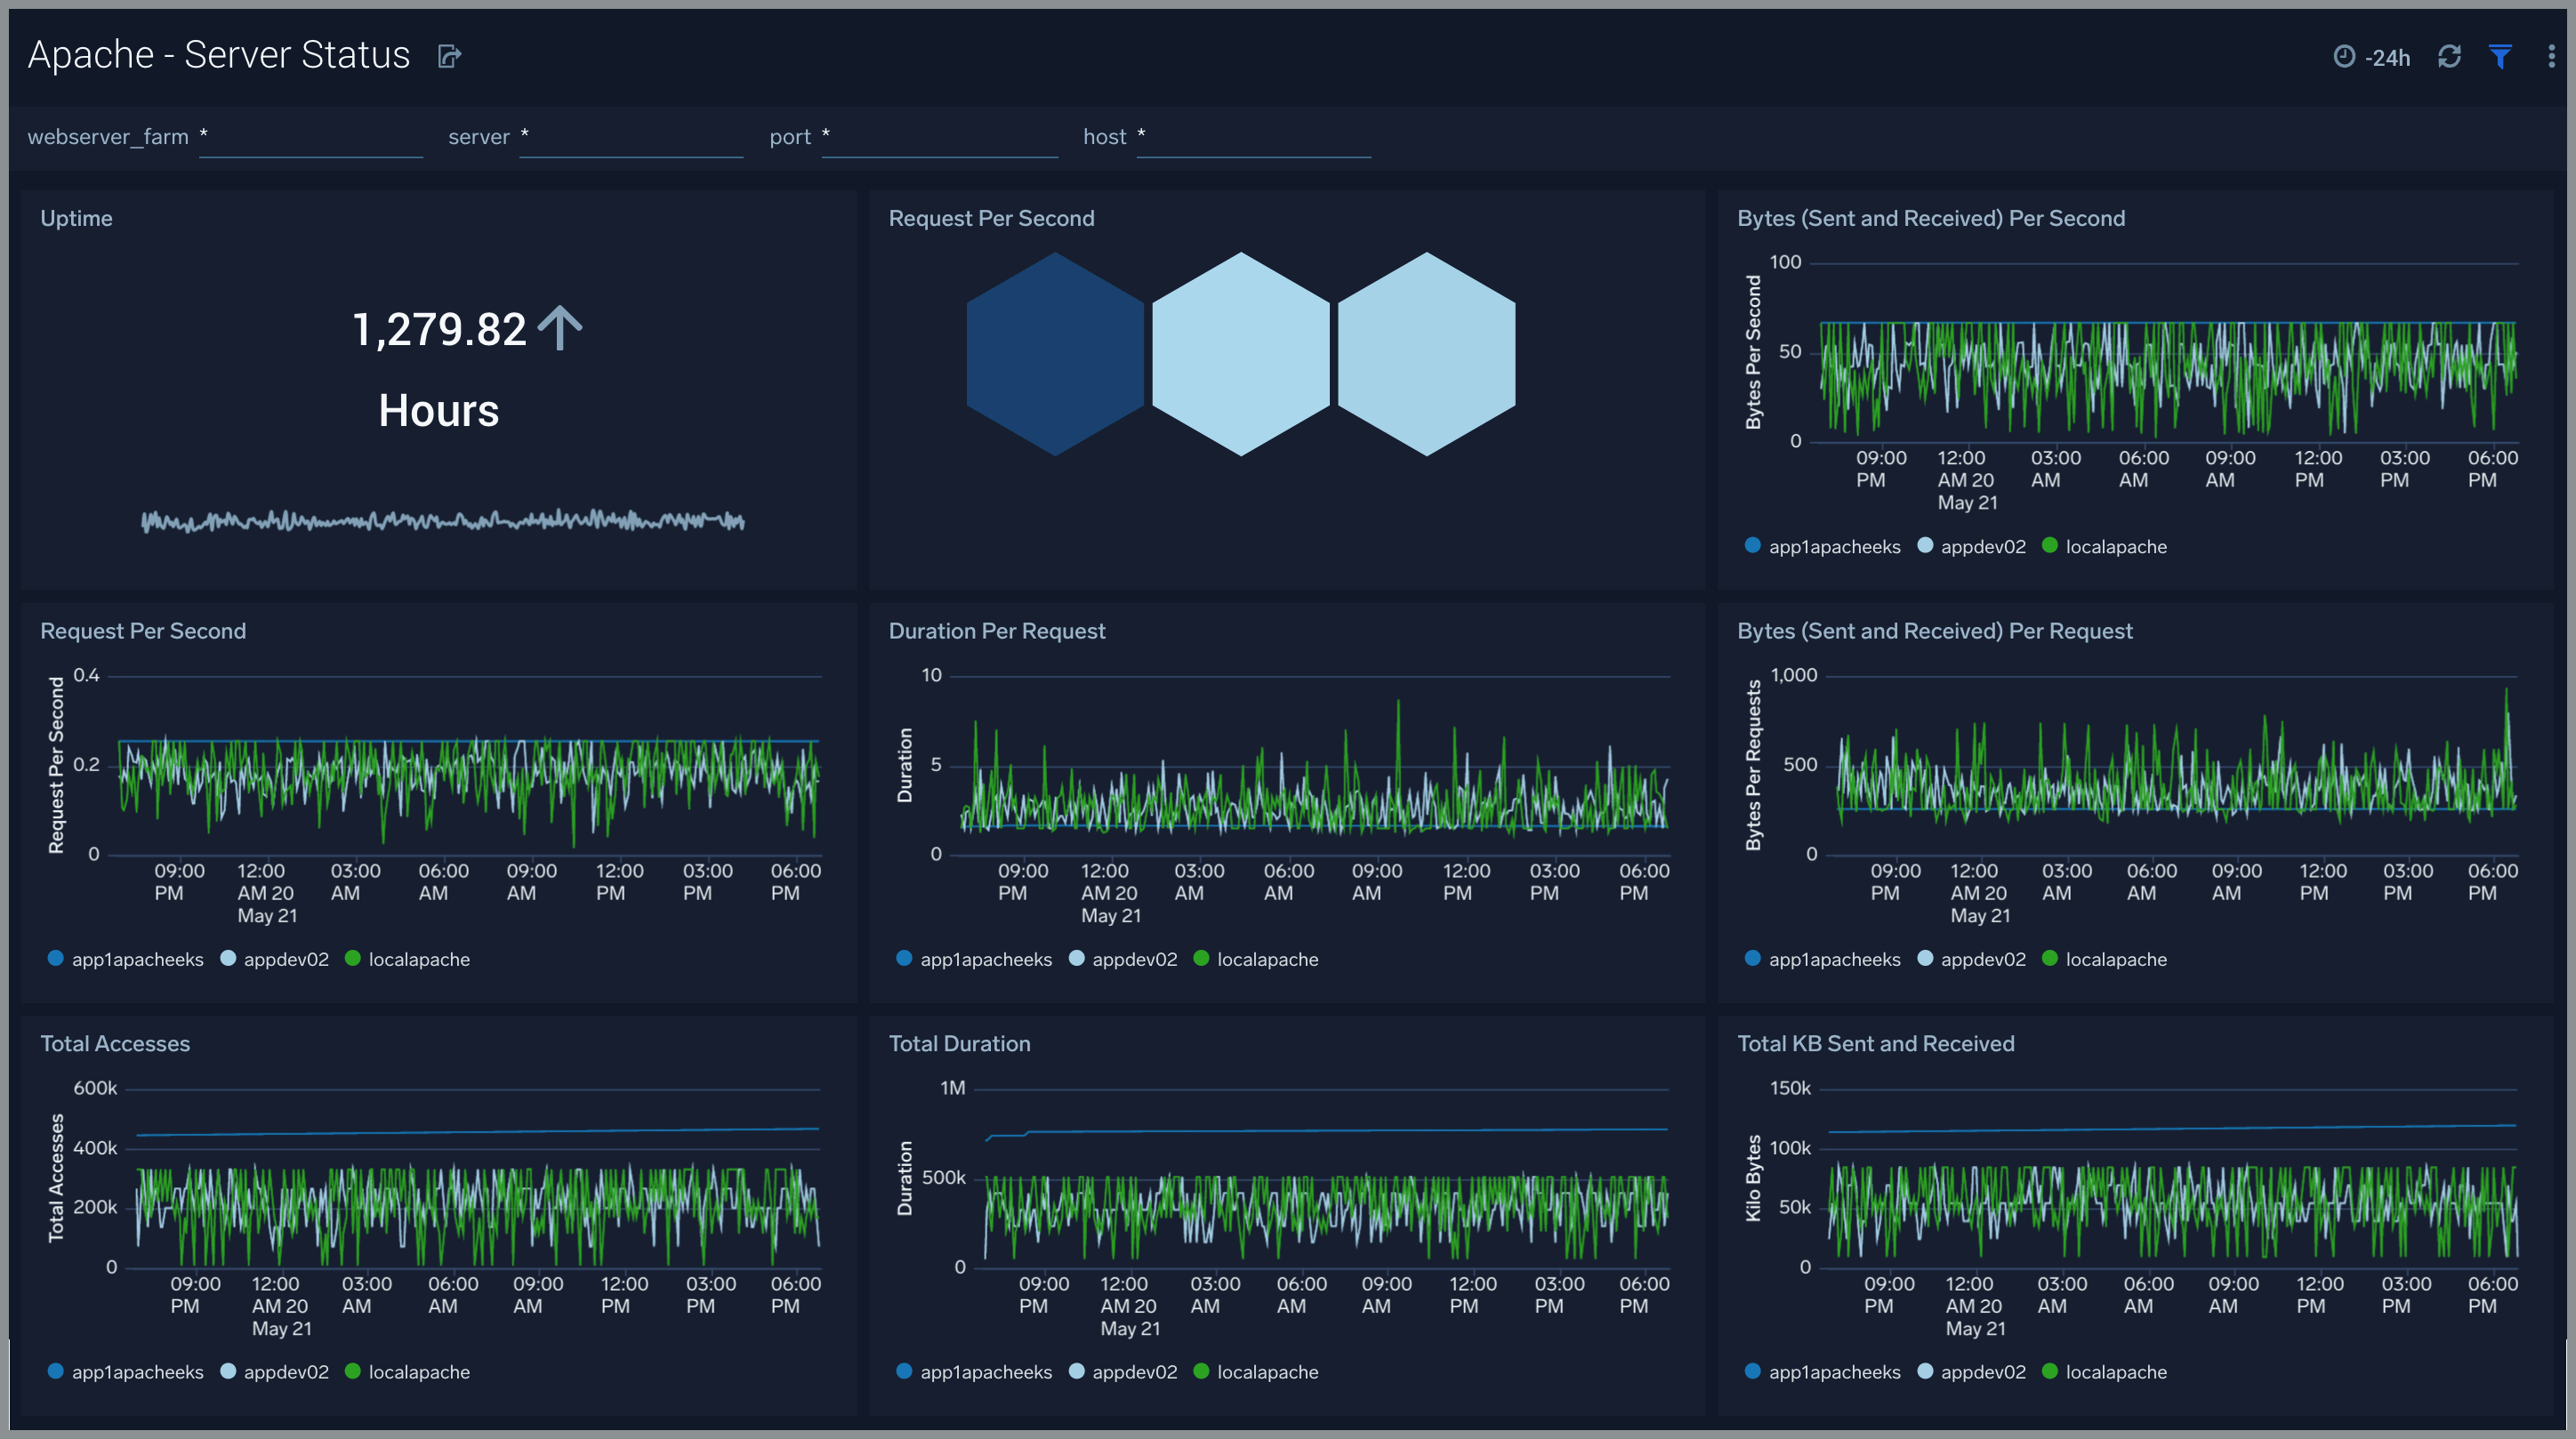2576x1439 pixels.
Task: Click the blue appdev02 legend dot in Total Duration
Action: coord(1077,1371)
